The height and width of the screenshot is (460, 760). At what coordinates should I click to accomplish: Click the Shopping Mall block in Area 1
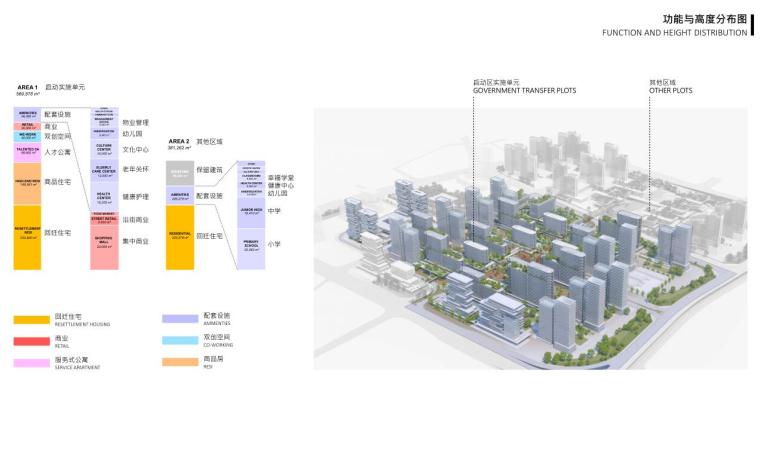104,246
